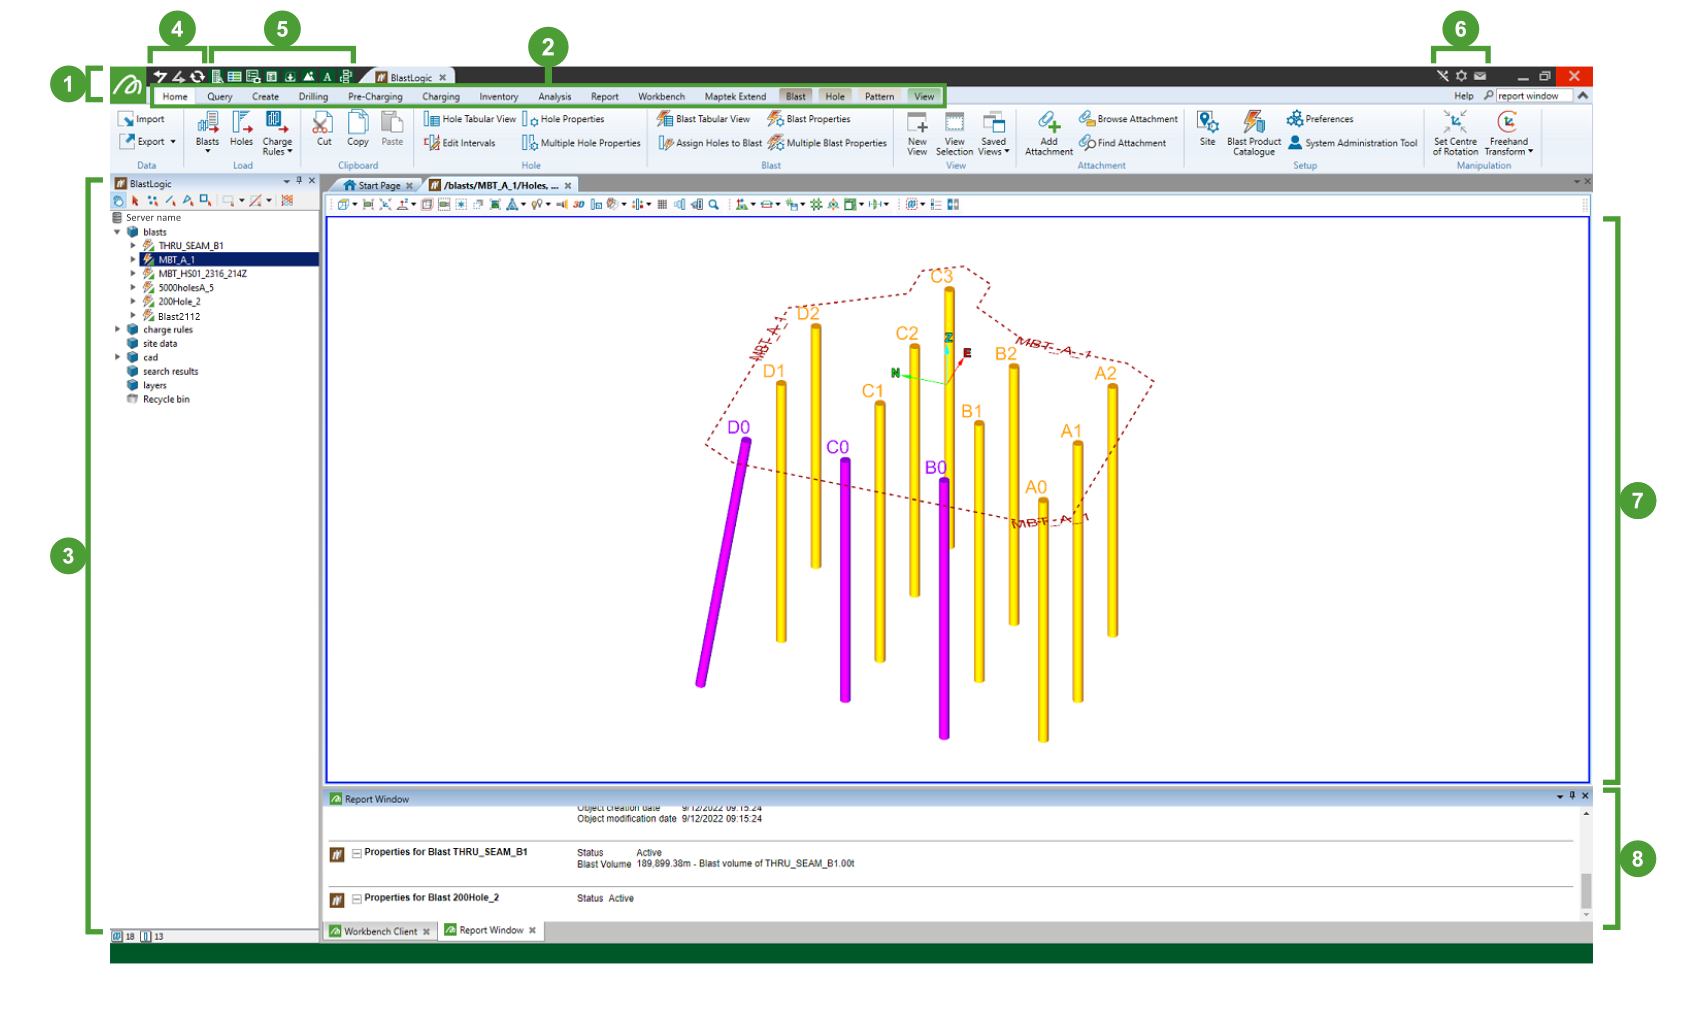Toggle the 3D view mode button

pyautogui.click(x=578, y=205)
